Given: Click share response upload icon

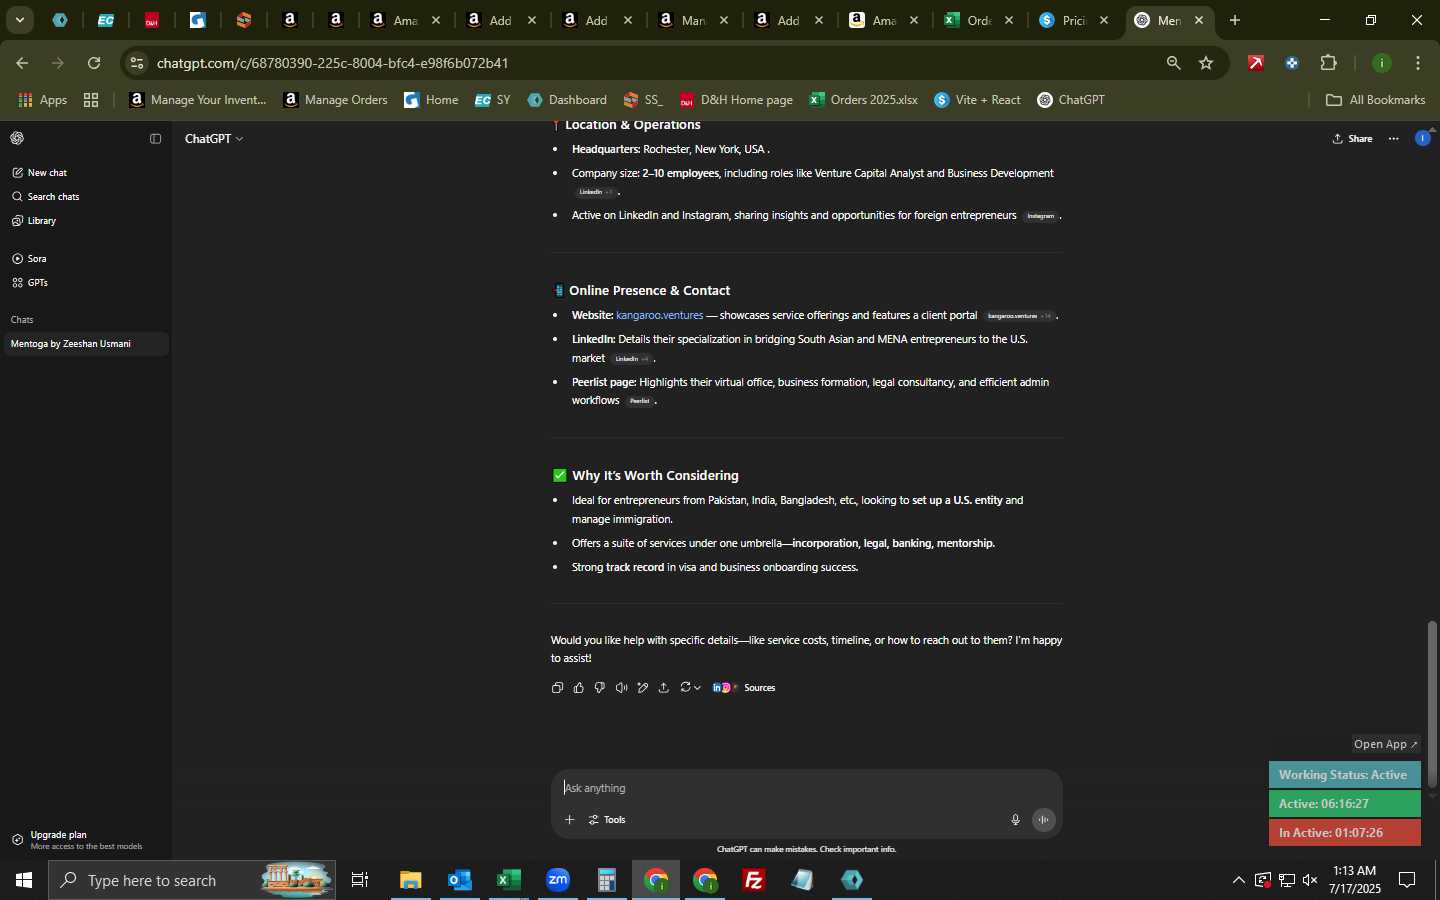Looking at the screenshot, I should [x=664, y=688].
